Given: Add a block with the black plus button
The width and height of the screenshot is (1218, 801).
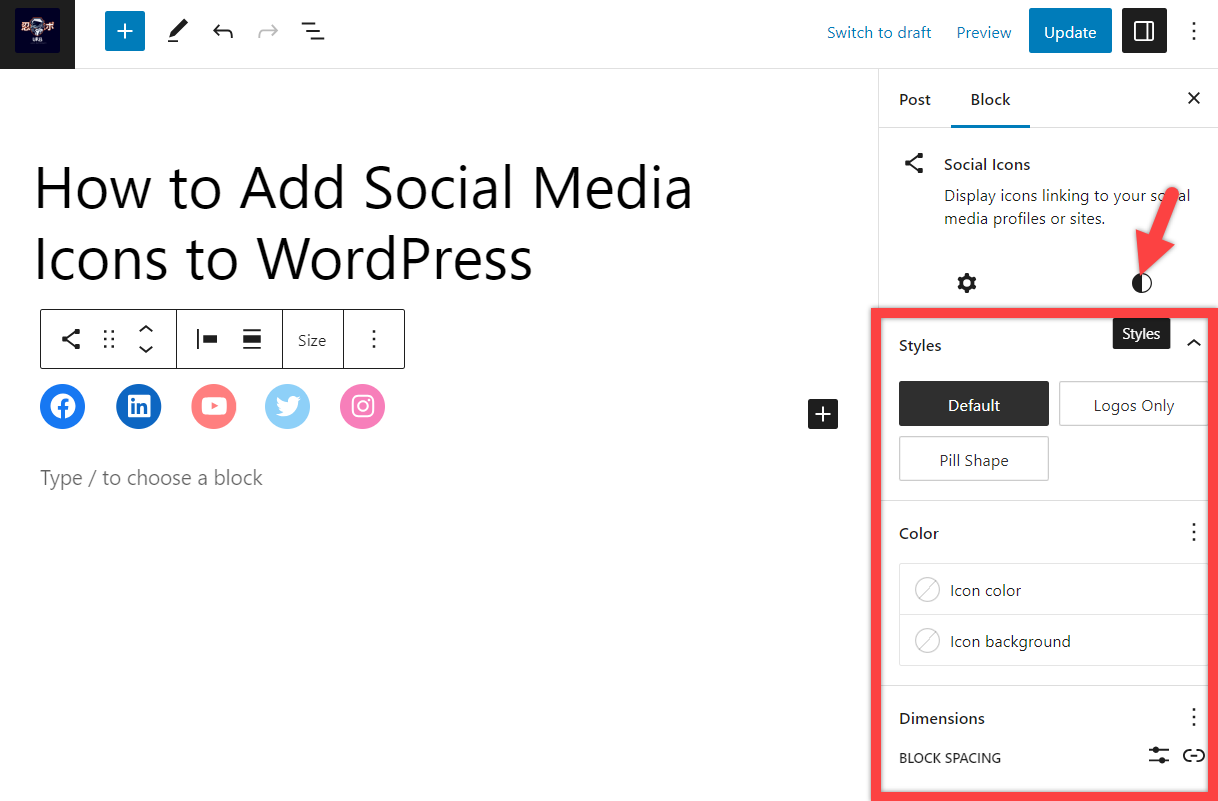Looking at the screenshot, I should (x=823, y=414).
